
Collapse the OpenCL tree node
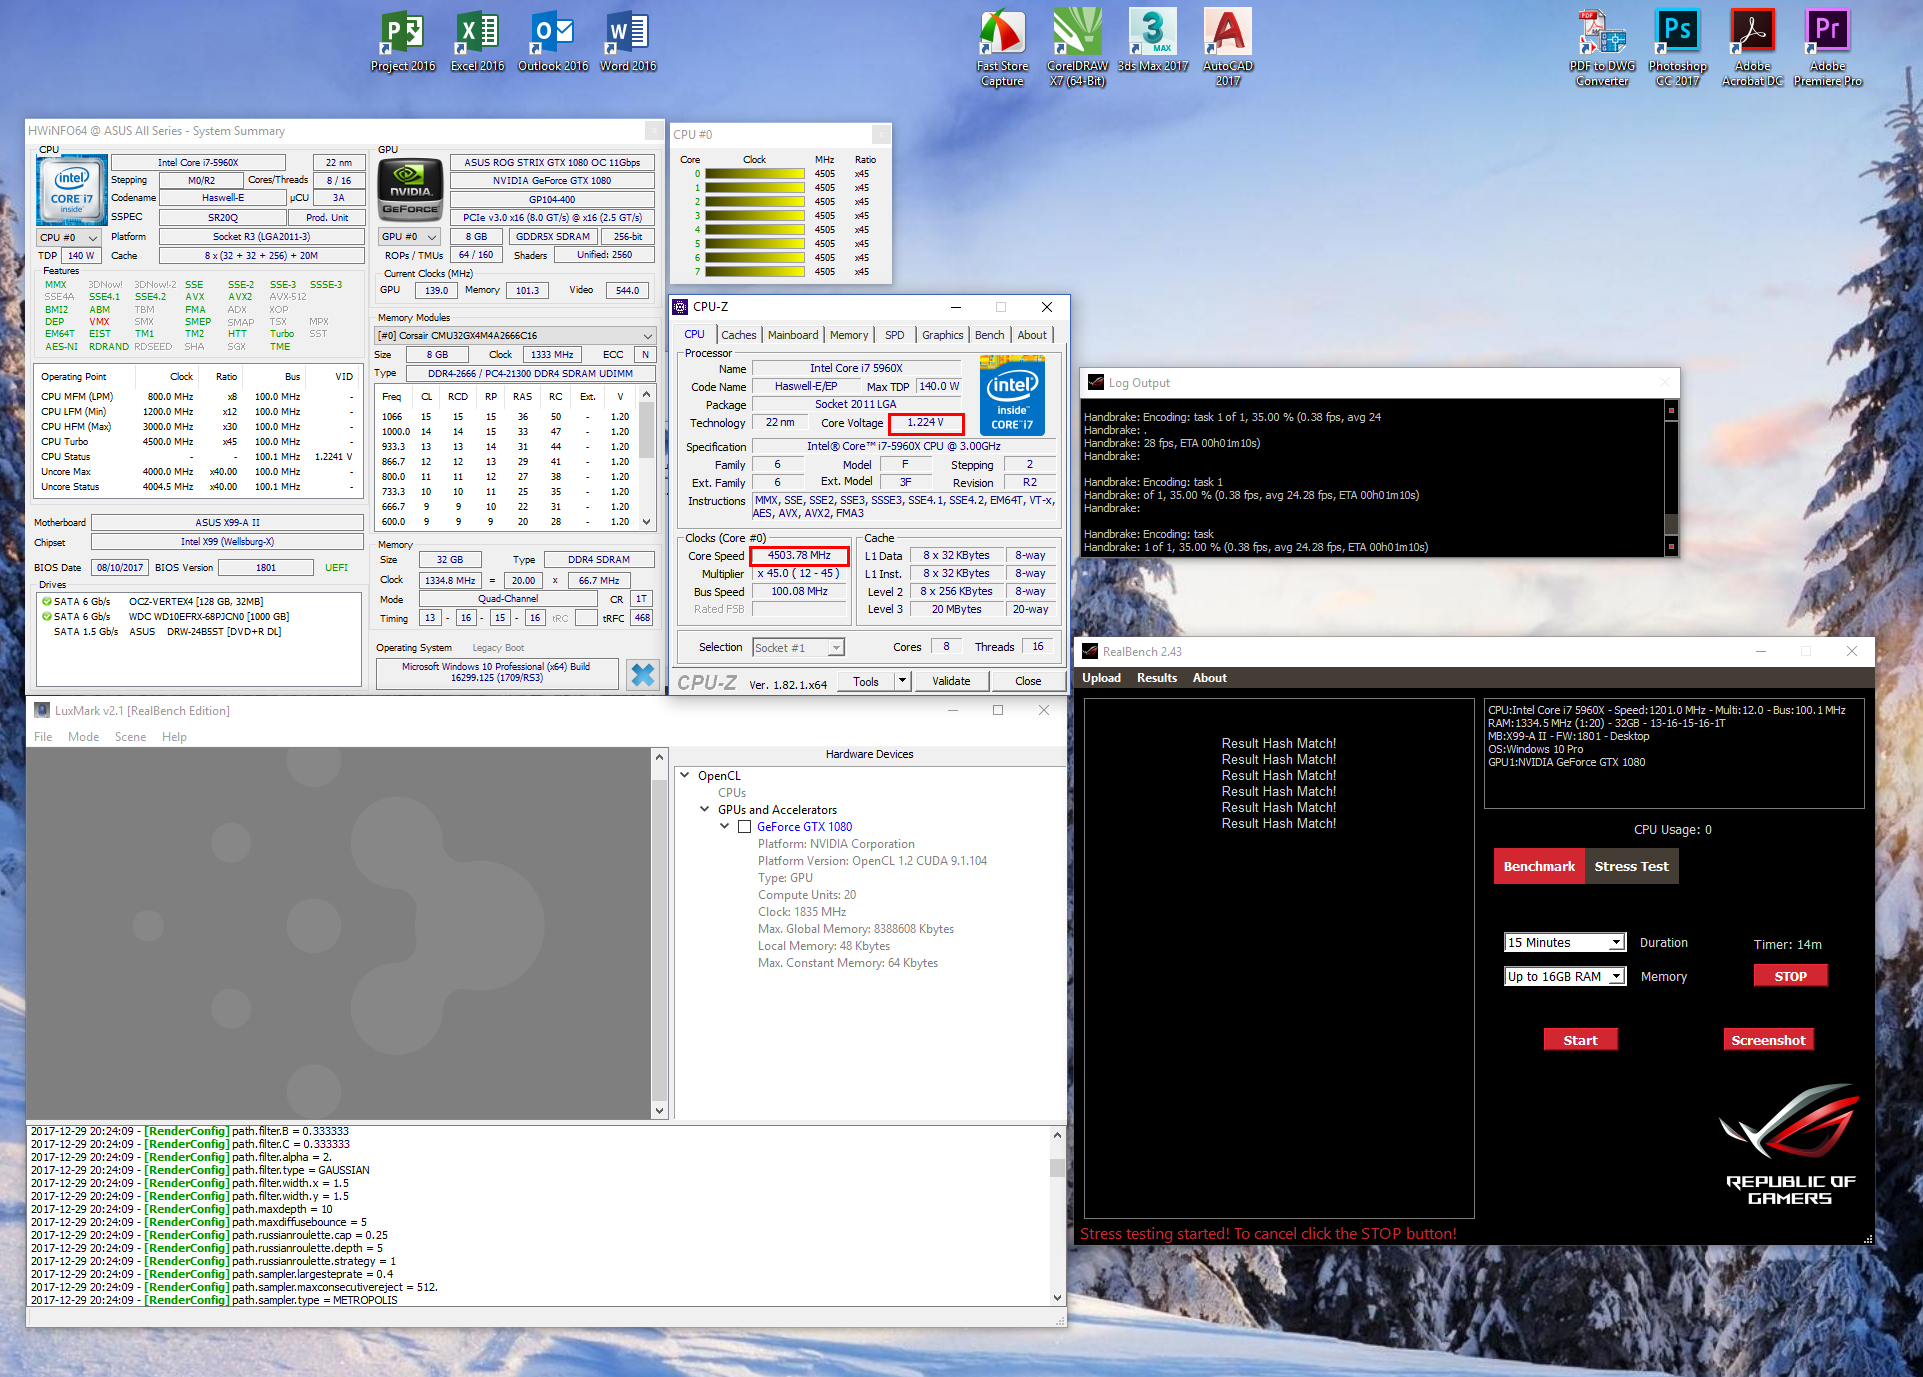coord(685,775)
